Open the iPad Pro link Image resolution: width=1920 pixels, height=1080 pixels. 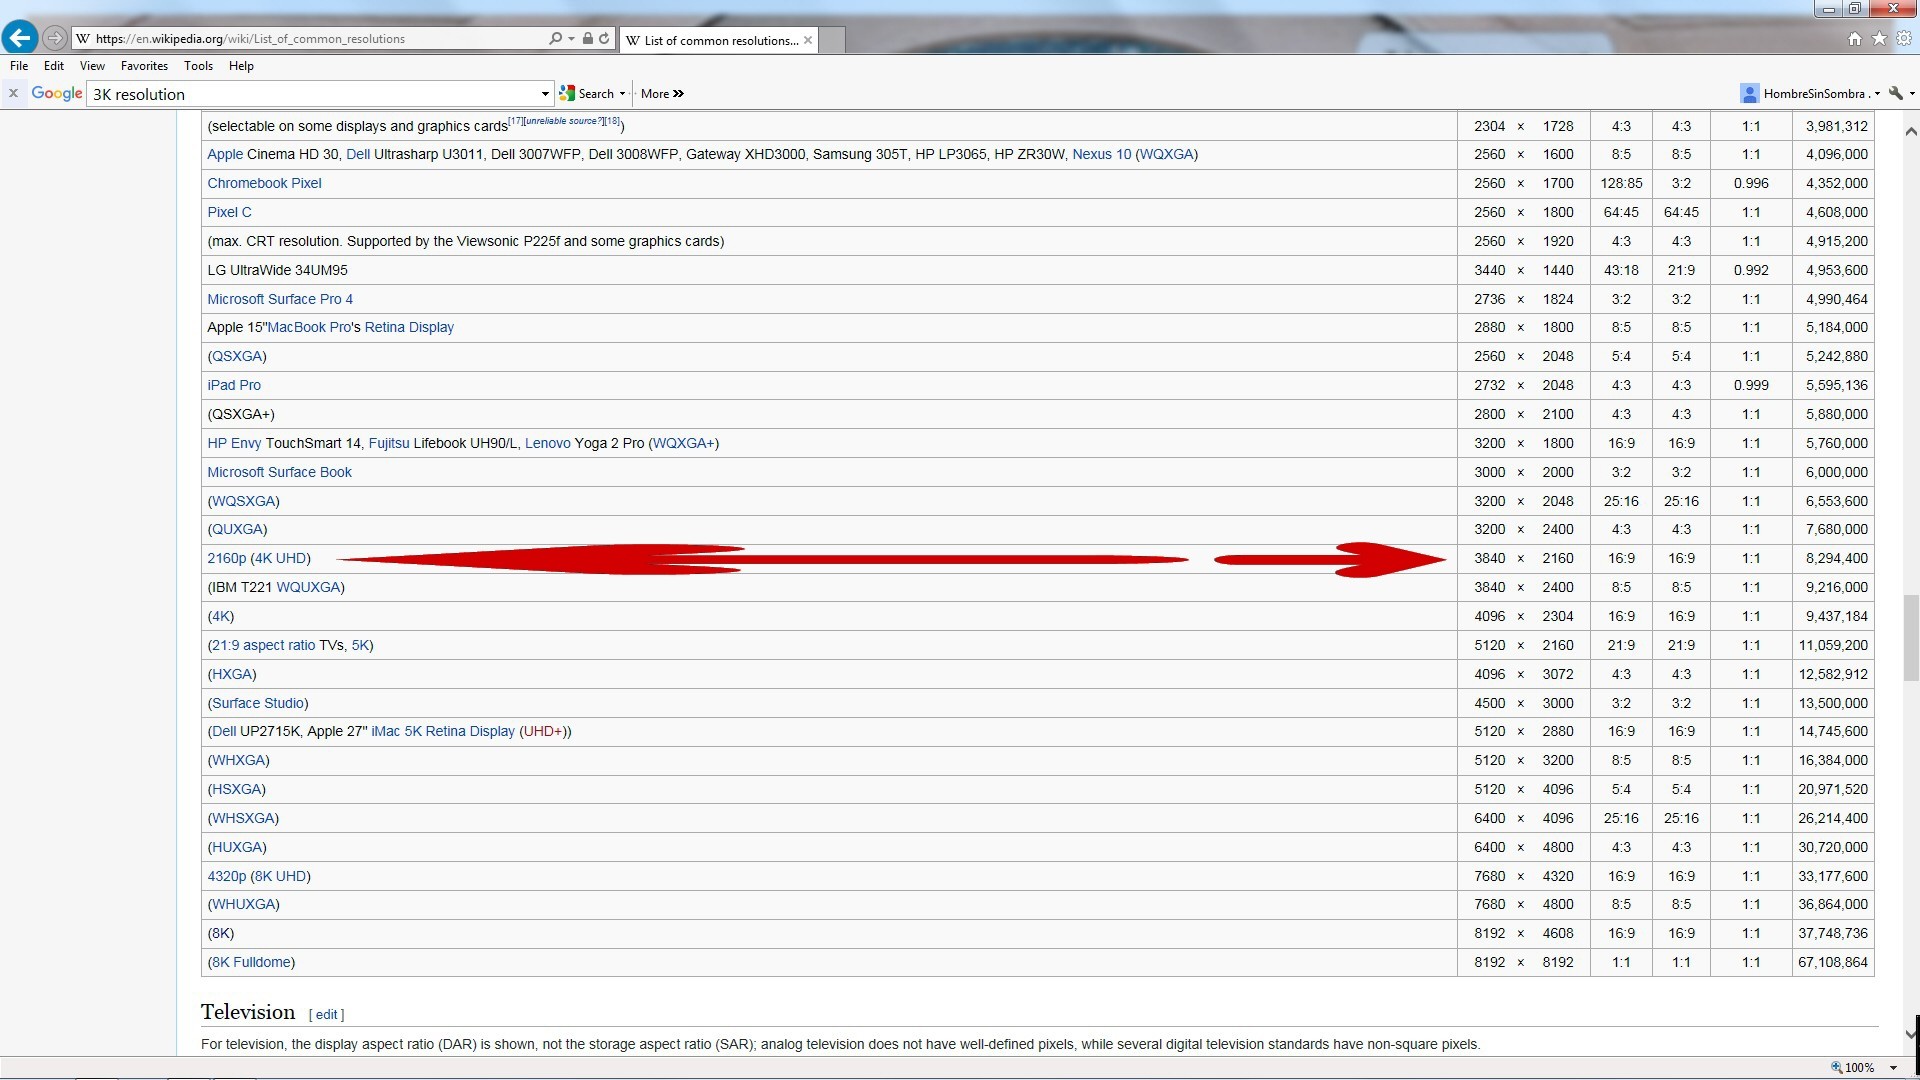click(234, 385)
